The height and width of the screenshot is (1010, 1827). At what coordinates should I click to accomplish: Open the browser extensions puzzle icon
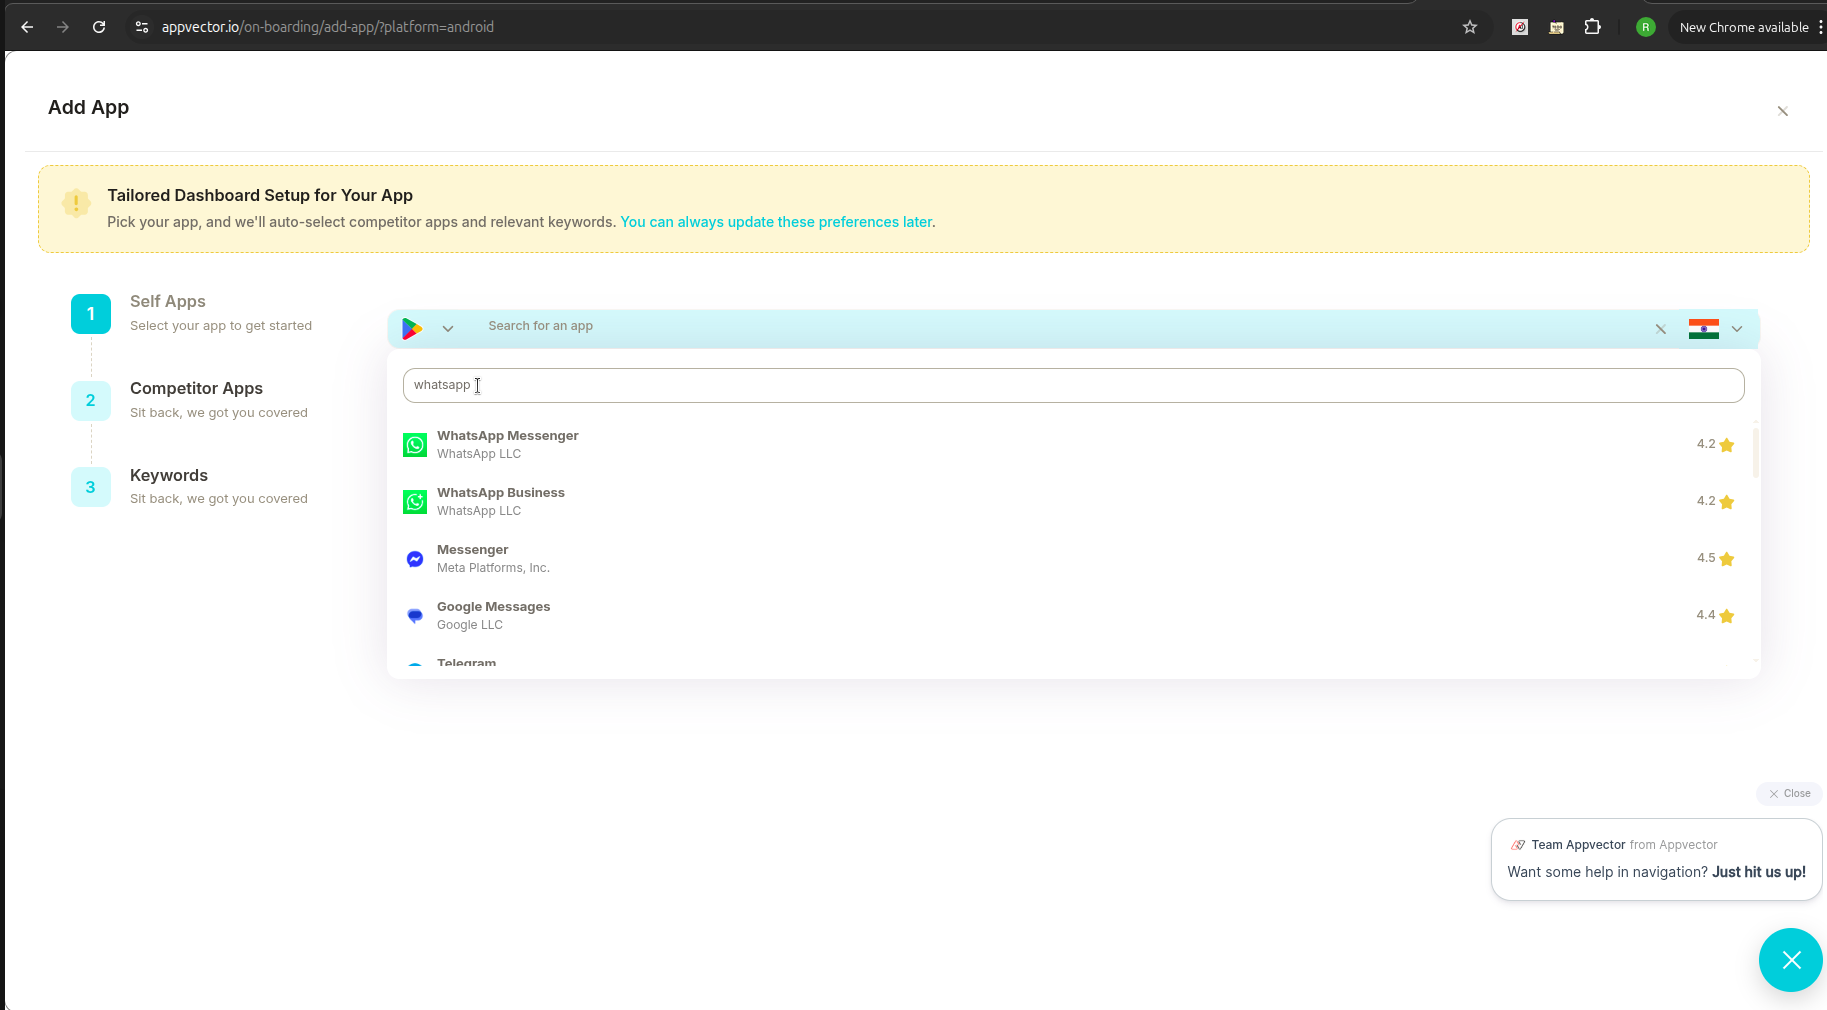tap(1593, 27)
